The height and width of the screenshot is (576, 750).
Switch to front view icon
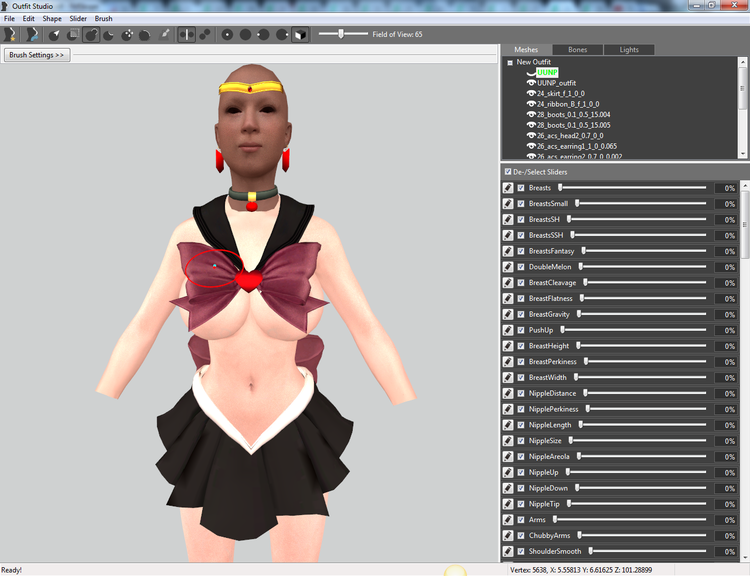(x=227, y=34)
